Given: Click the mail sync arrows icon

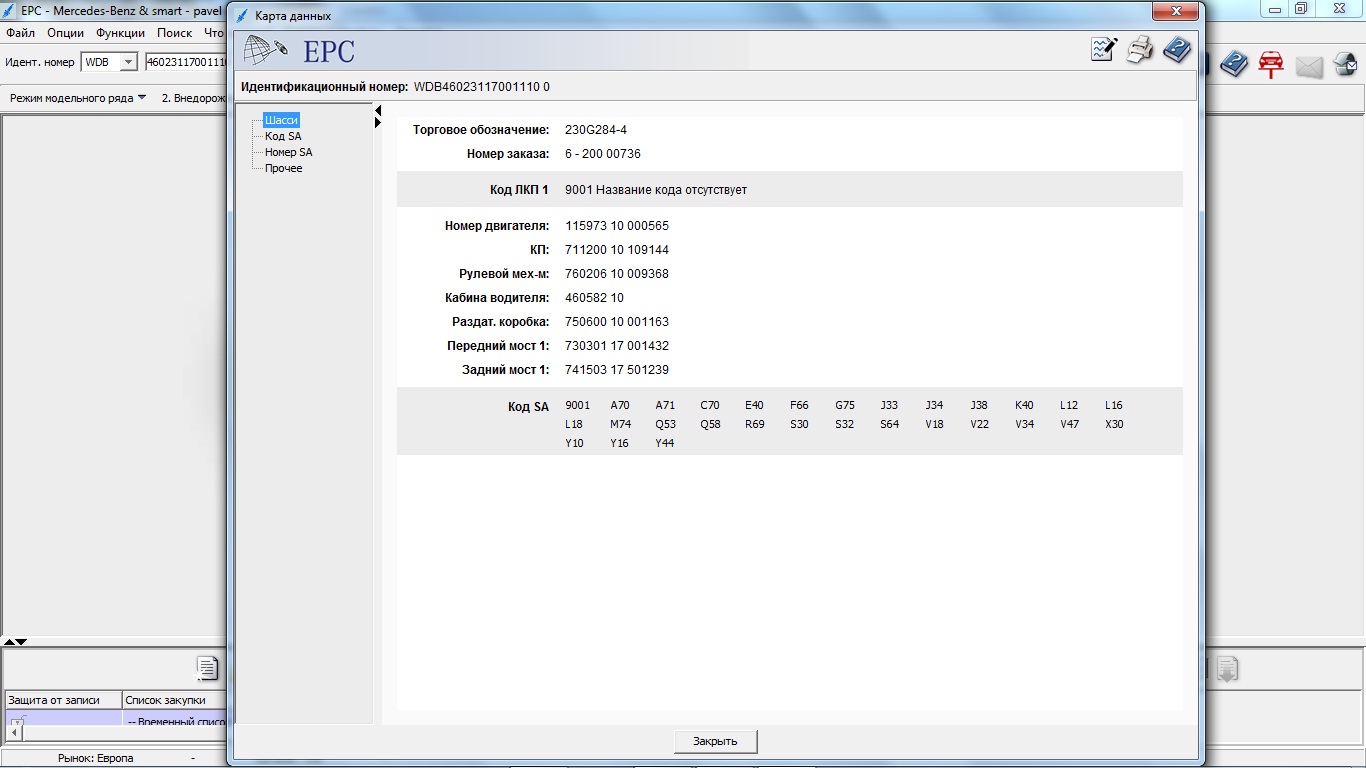Looking at the screenshot, I should [x=1345, y=65].
